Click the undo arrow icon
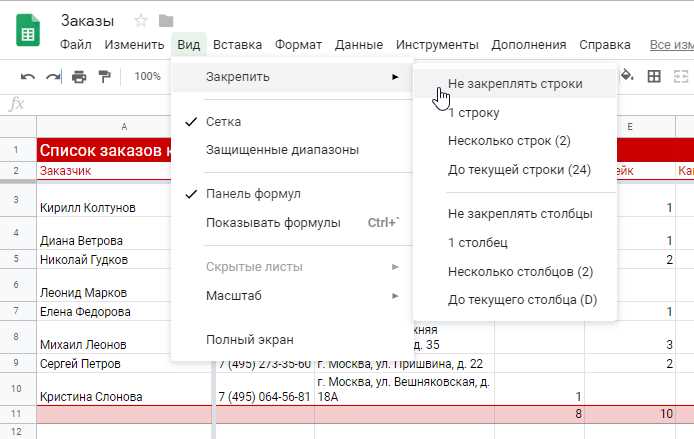The width and height of the screenshot is (694, 439). click(28, 76)
